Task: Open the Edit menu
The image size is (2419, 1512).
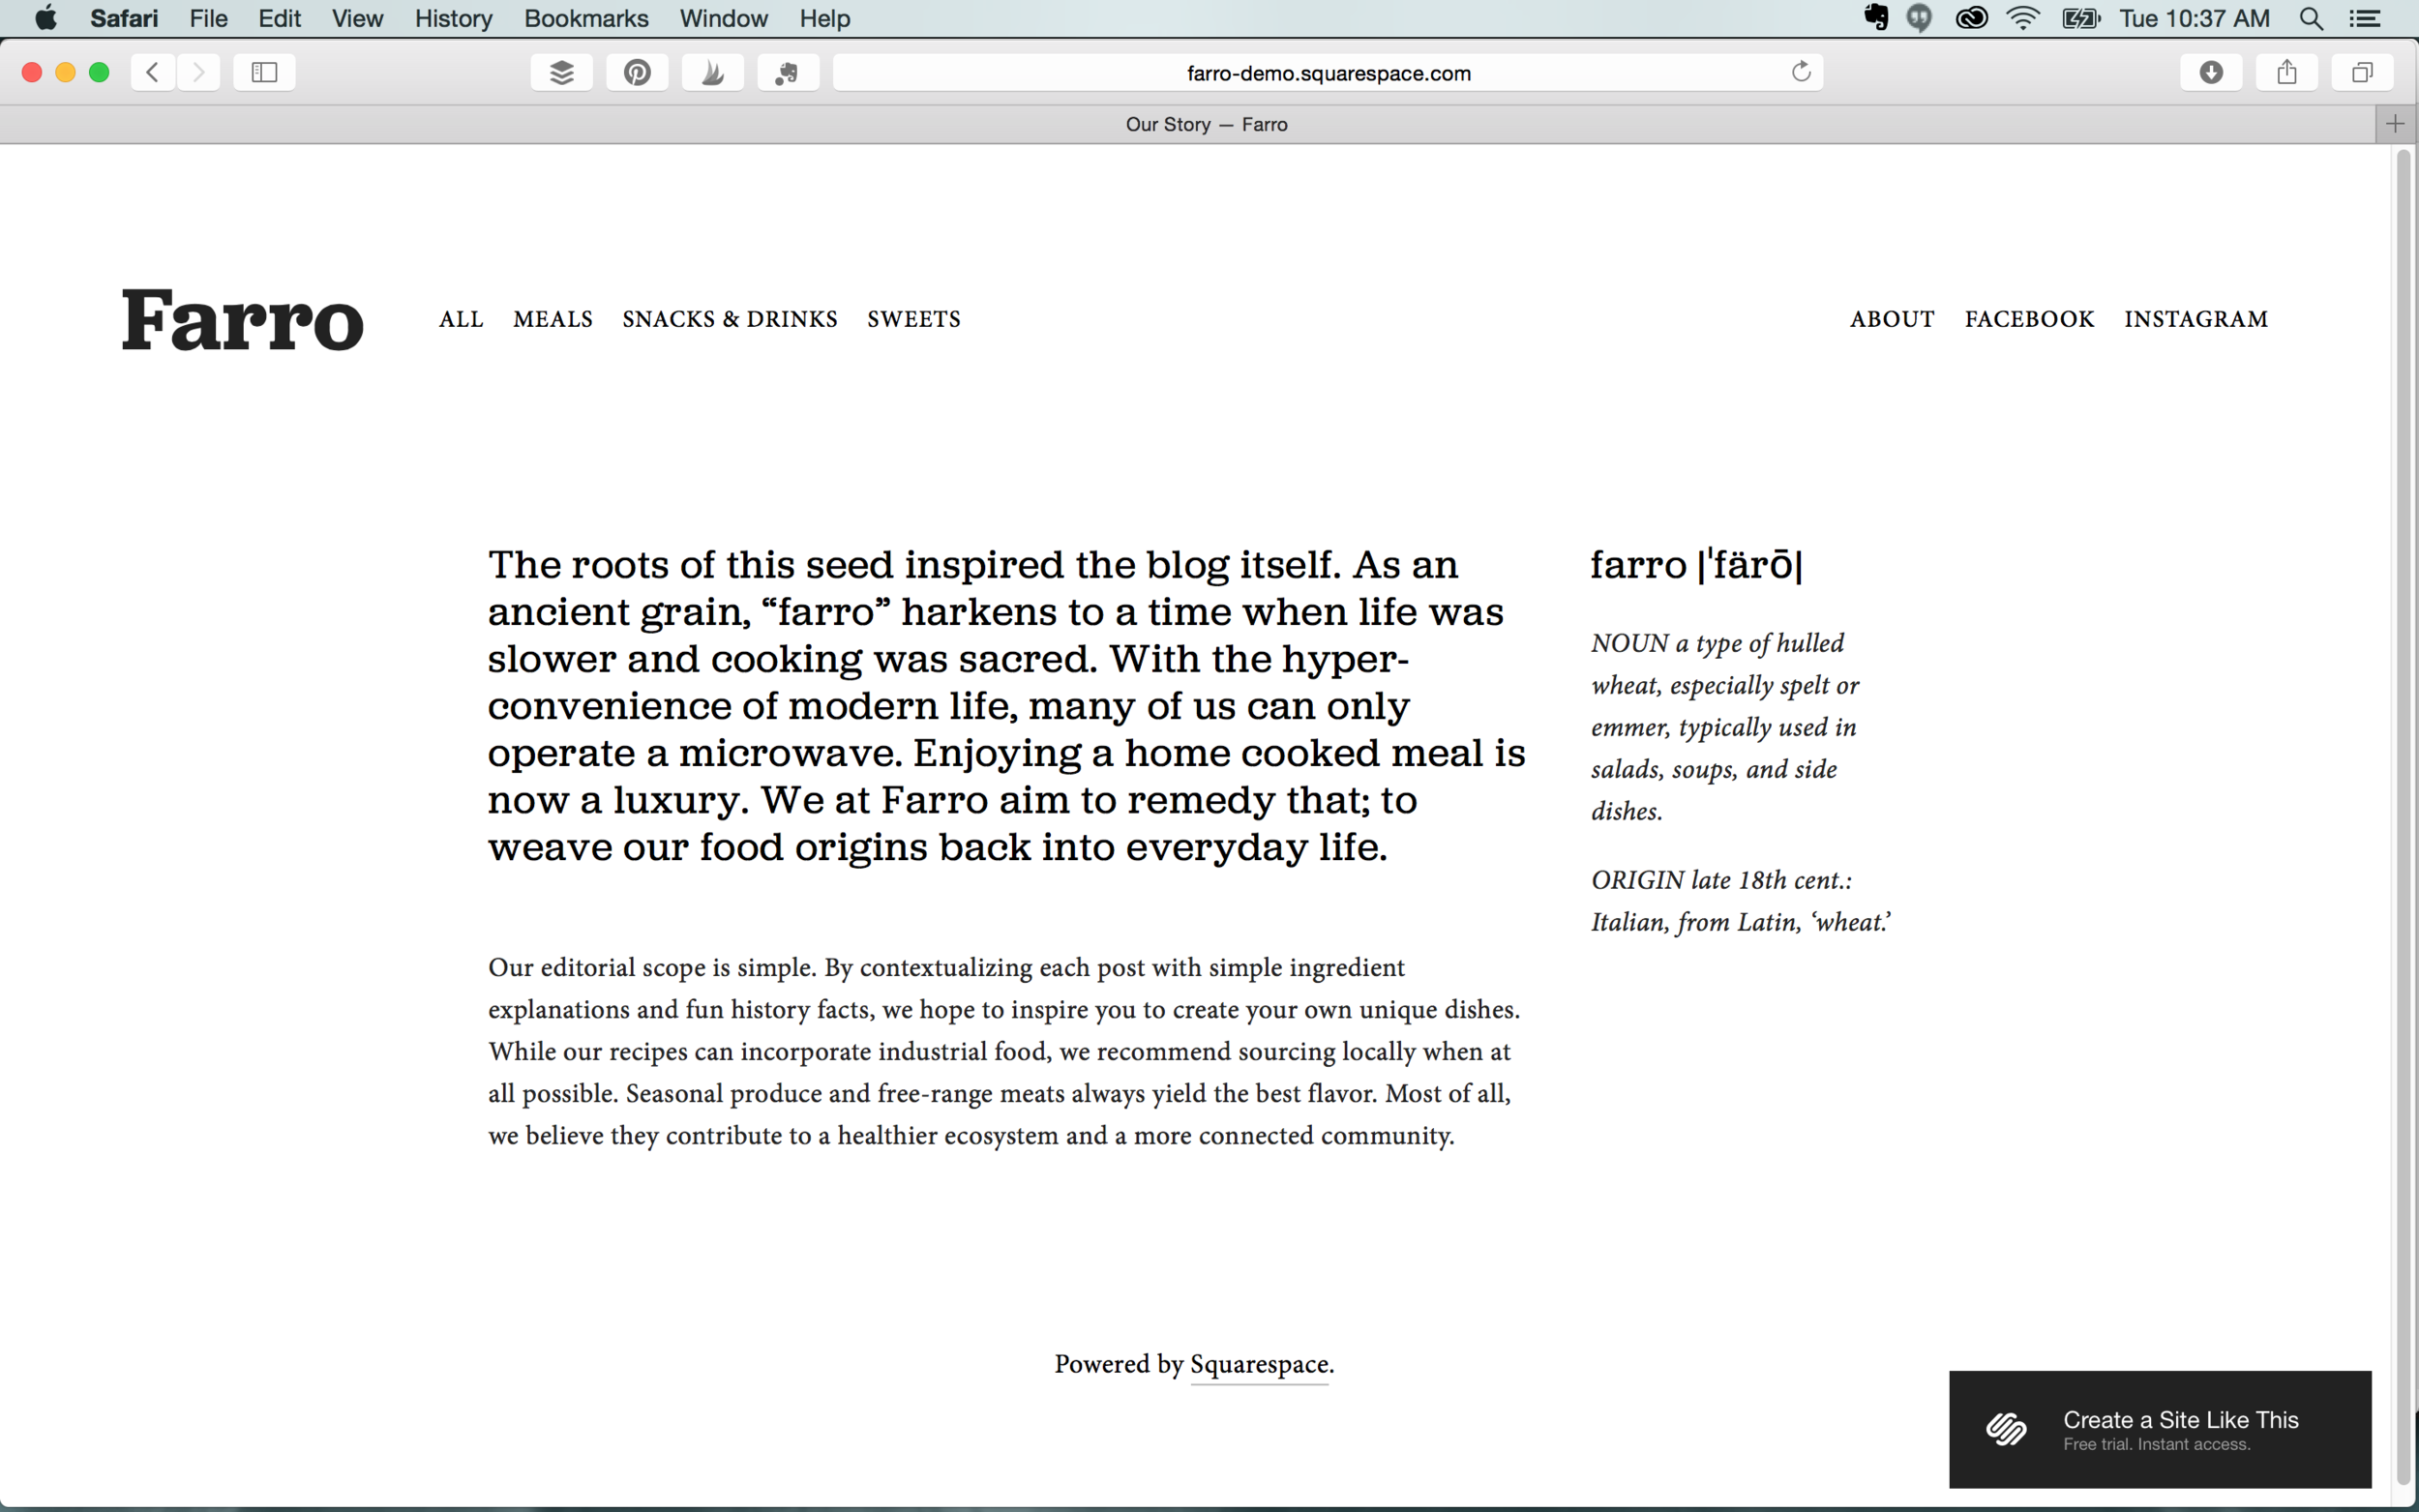Action: point(279,18)
